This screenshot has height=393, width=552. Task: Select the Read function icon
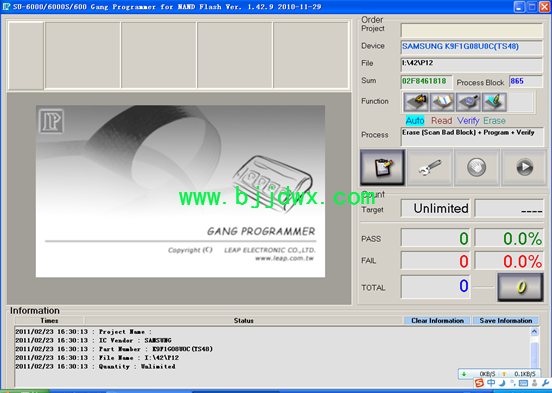tap(442, 102)
